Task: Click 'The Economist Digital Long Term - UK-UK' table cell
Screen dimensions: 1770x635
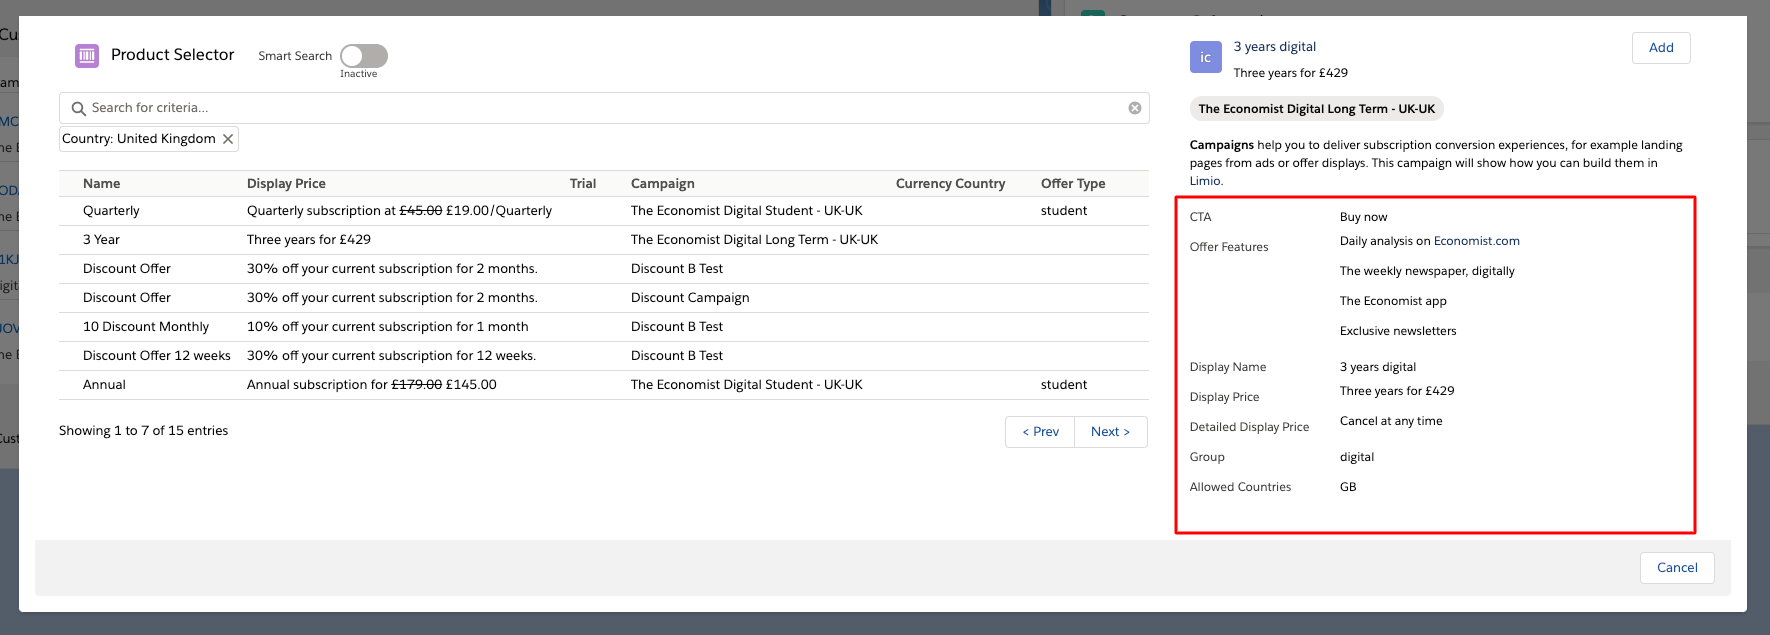Action: [x=754, y=240]
